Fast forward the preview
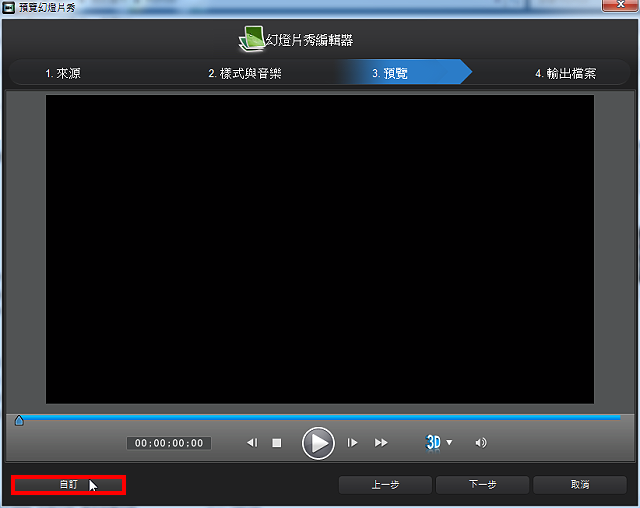640x508 pixels. 381,443
